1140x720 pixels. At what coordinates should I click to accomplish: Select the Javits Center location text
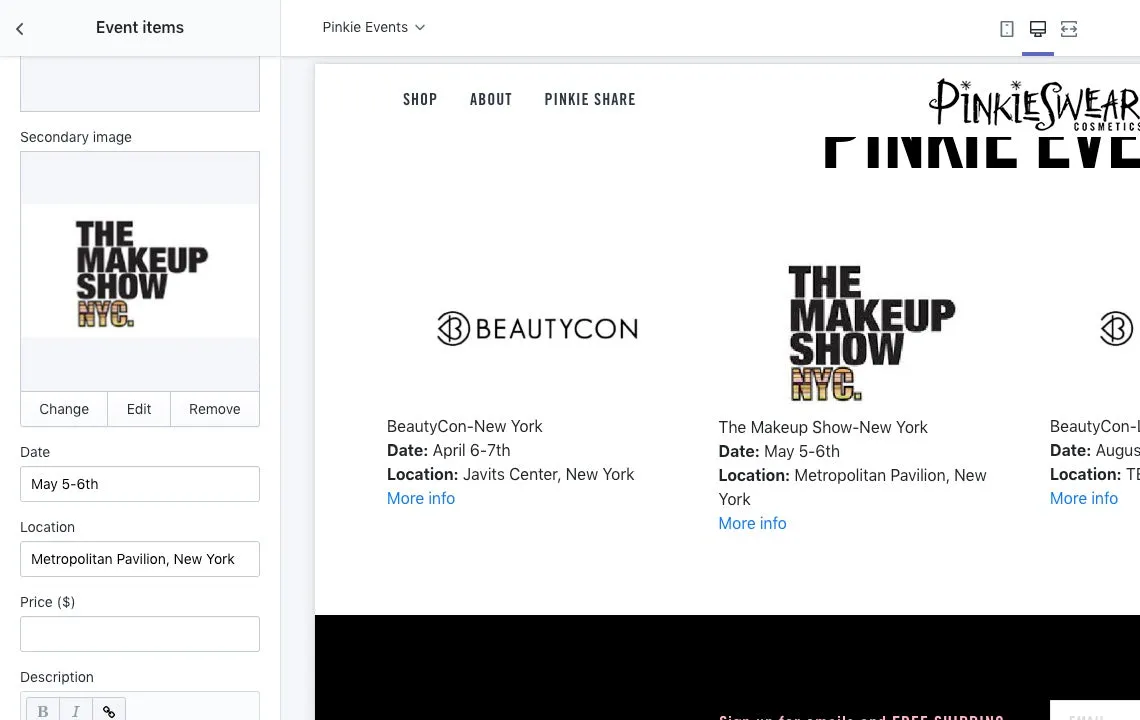548,474
